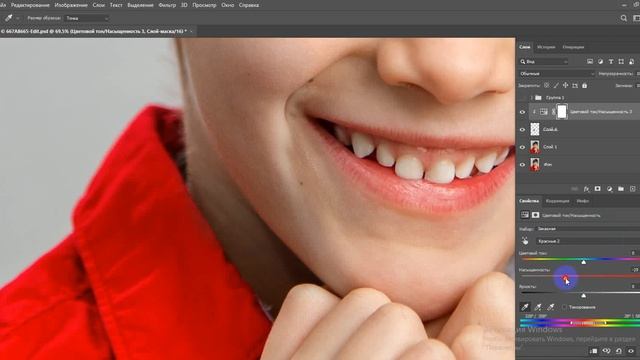Toggle adjustment layers filter icon

pos(600,62)
